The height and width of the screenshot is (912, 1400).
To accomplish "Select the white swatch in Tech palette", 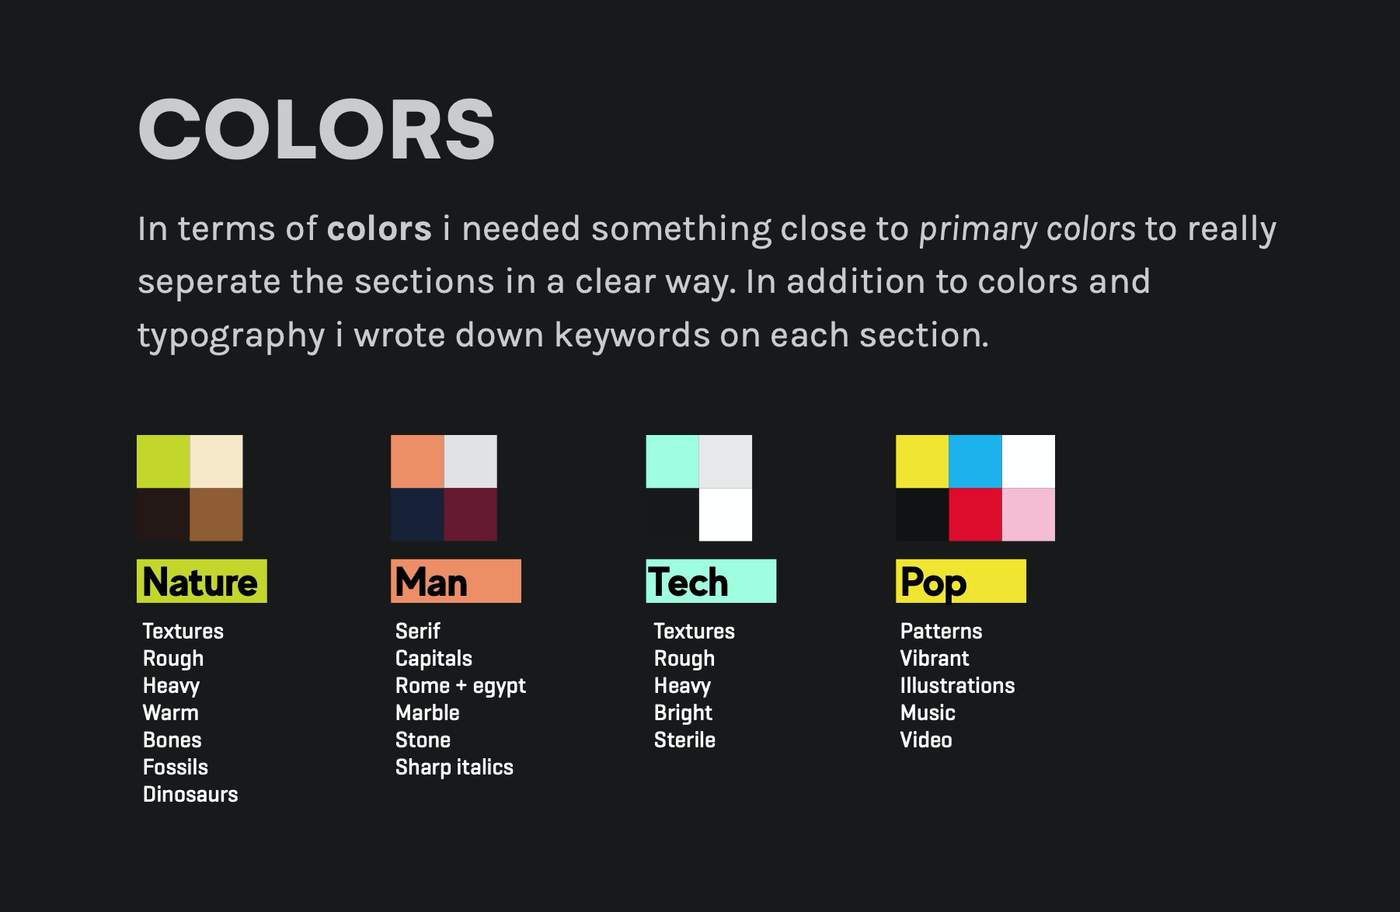I will coord(725,514).
